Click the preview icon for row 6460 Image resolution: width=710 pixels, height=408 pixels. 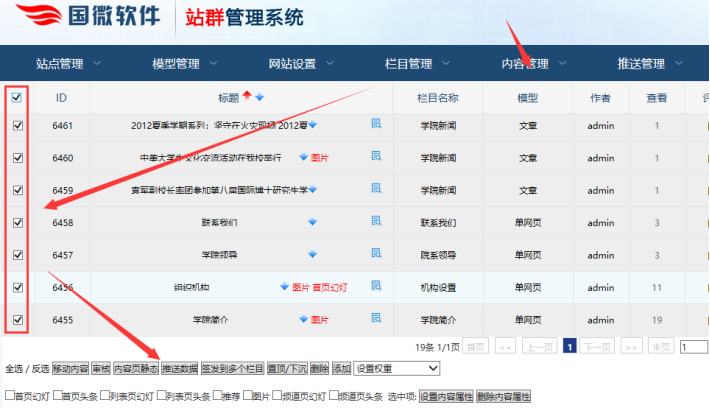tap(377, 157)
